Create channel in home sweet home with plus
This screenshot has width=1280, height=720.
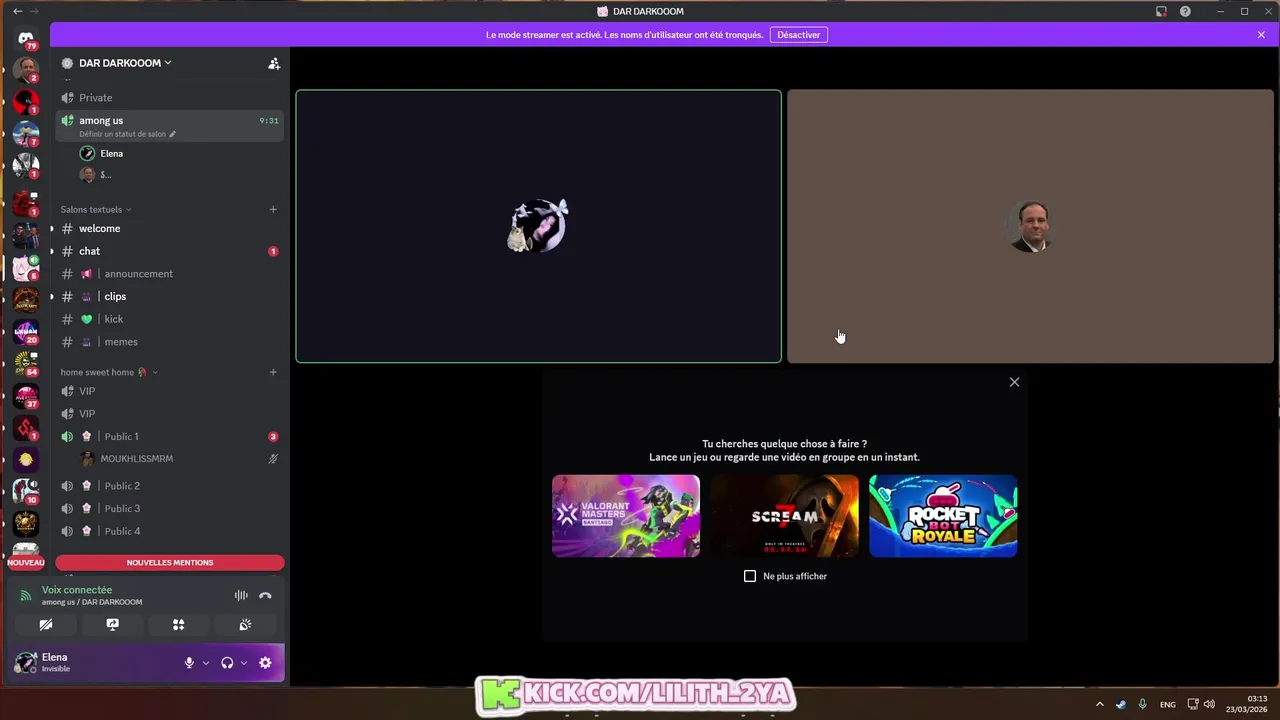pos(273,372)
